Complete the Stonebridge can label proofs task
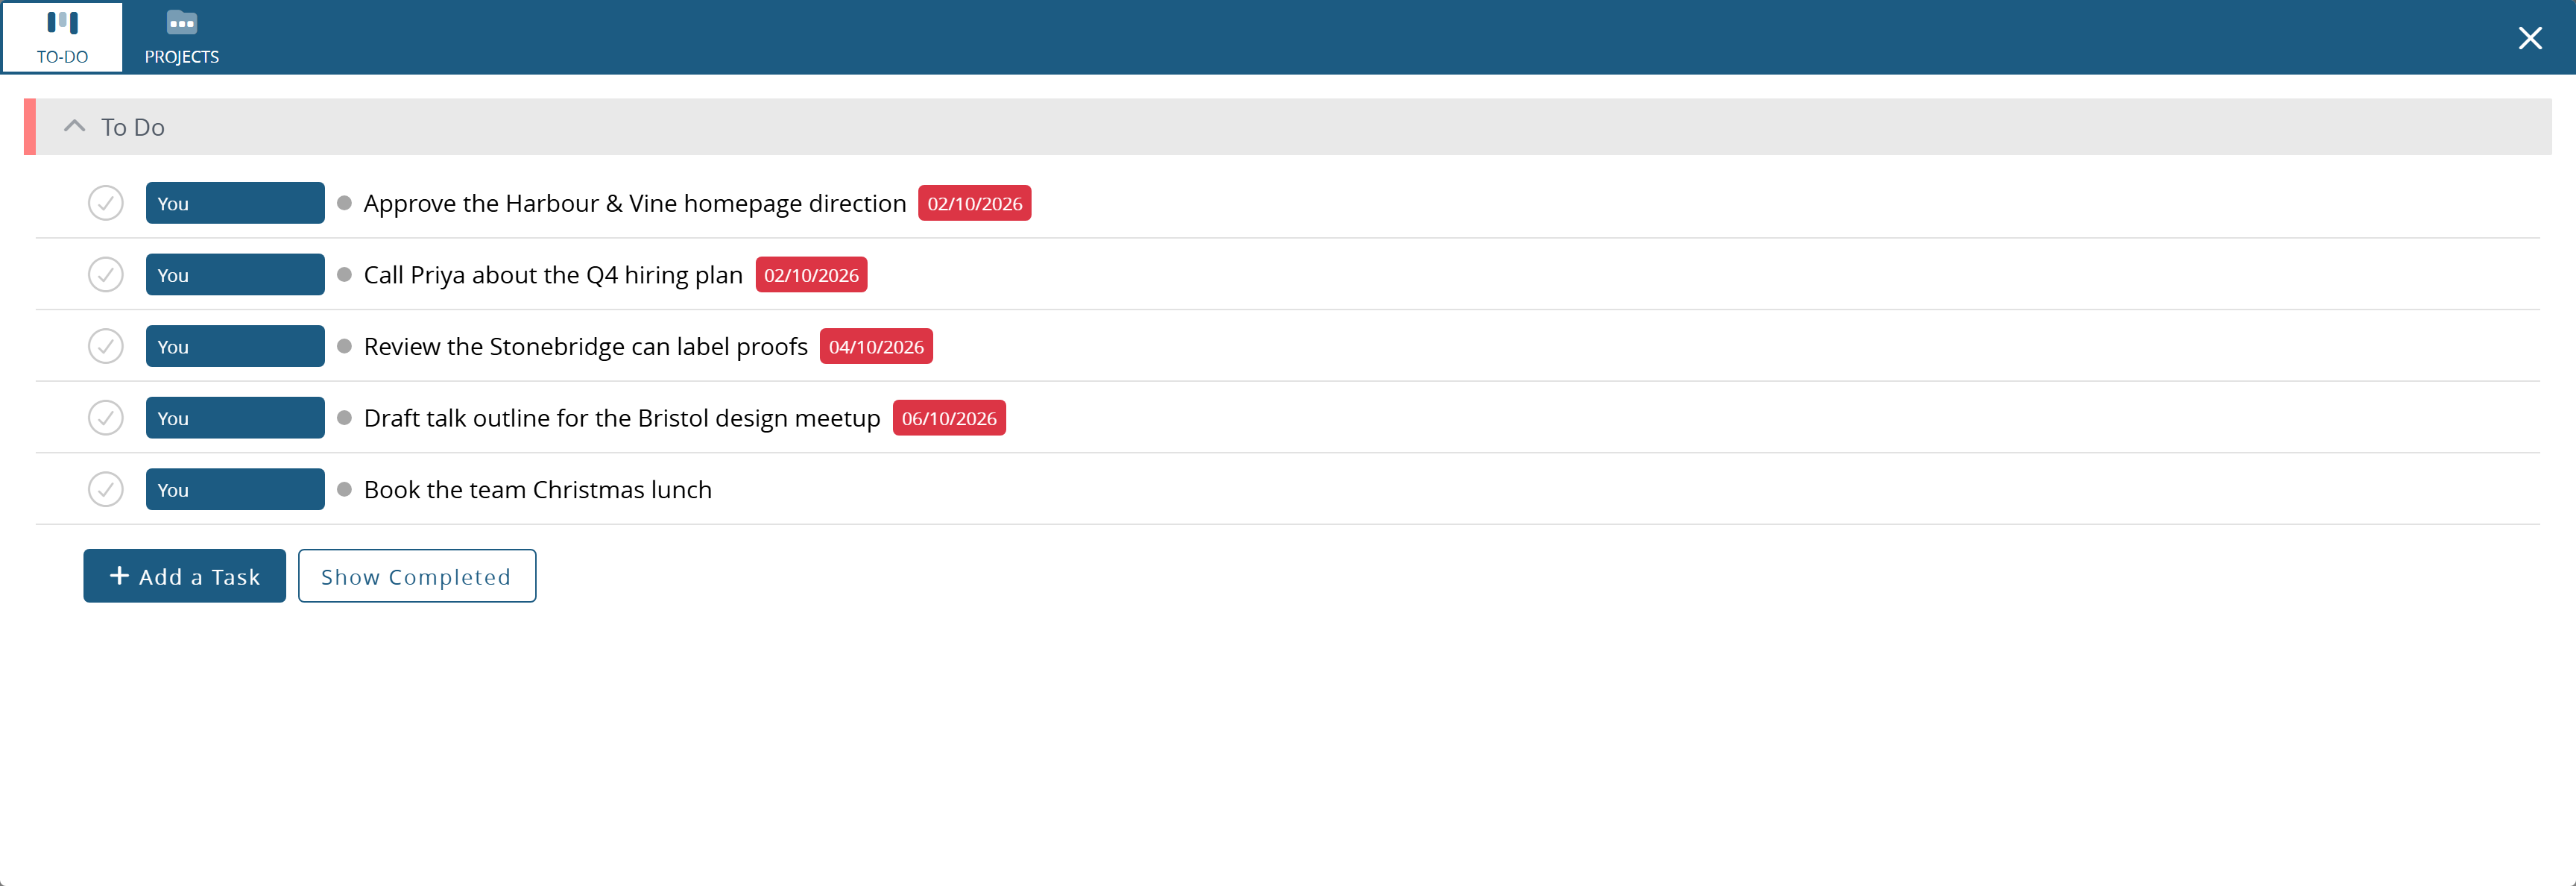Screen dimensions: 2576x886 (x=105, y=346)
